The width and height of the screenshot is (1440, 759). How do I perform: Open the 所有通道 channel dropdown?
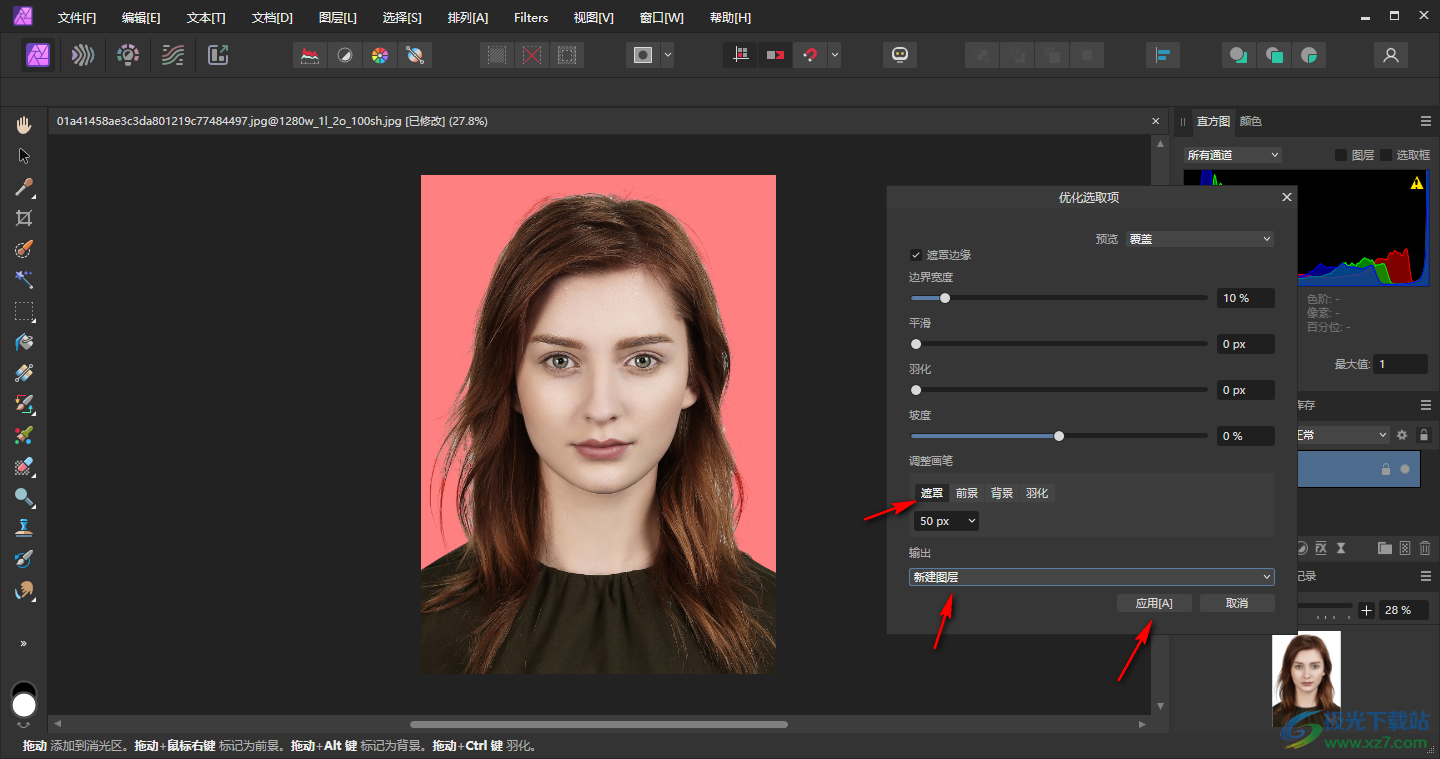pos(1232,155)
